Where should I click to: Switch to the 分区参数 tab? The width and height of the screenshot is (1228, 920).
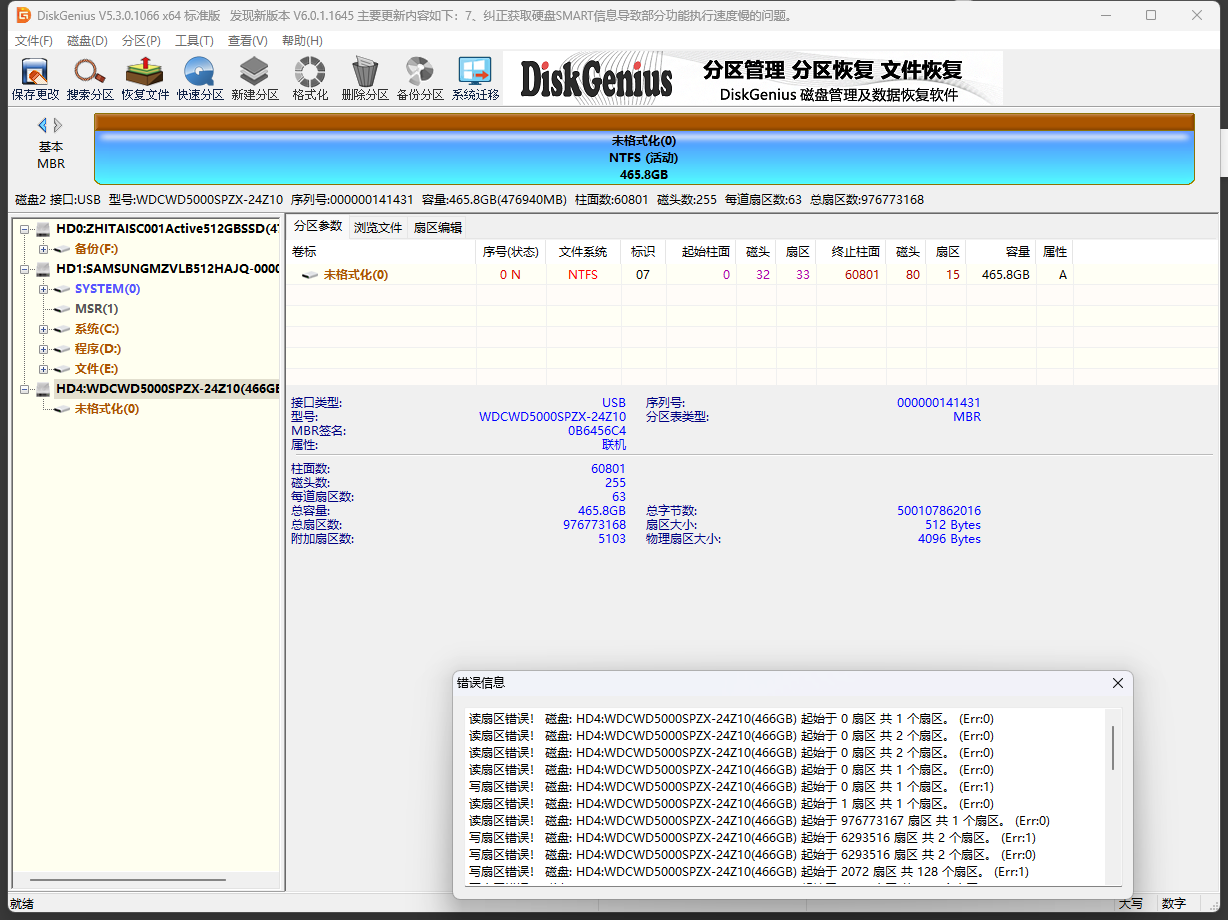point(318,227)
